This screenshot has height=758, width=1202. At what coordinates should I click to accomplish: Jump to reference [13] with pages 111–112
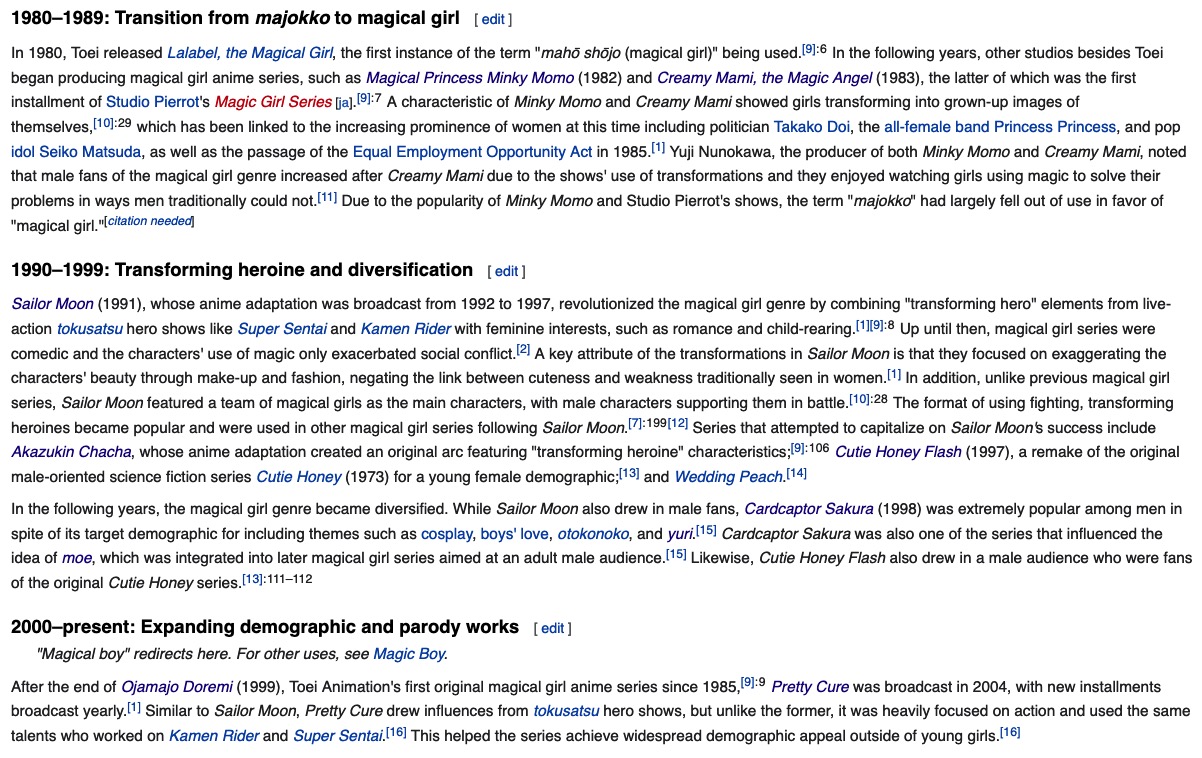(x=252, y=579)
